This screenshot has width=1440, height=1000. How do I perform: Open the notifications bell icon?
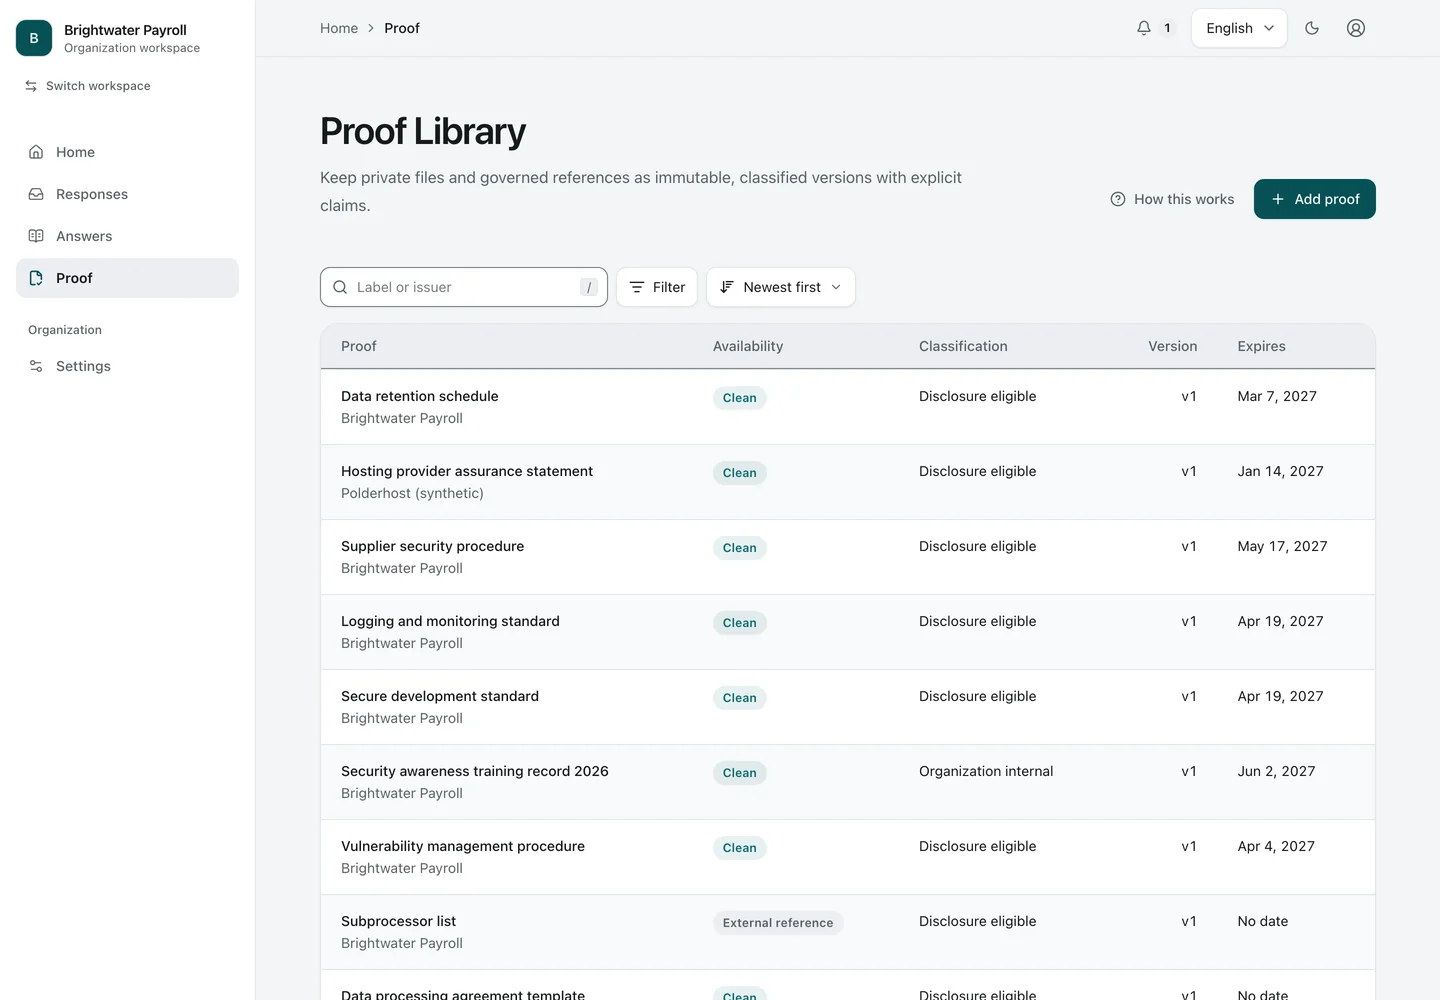(x=1144, y=28)
